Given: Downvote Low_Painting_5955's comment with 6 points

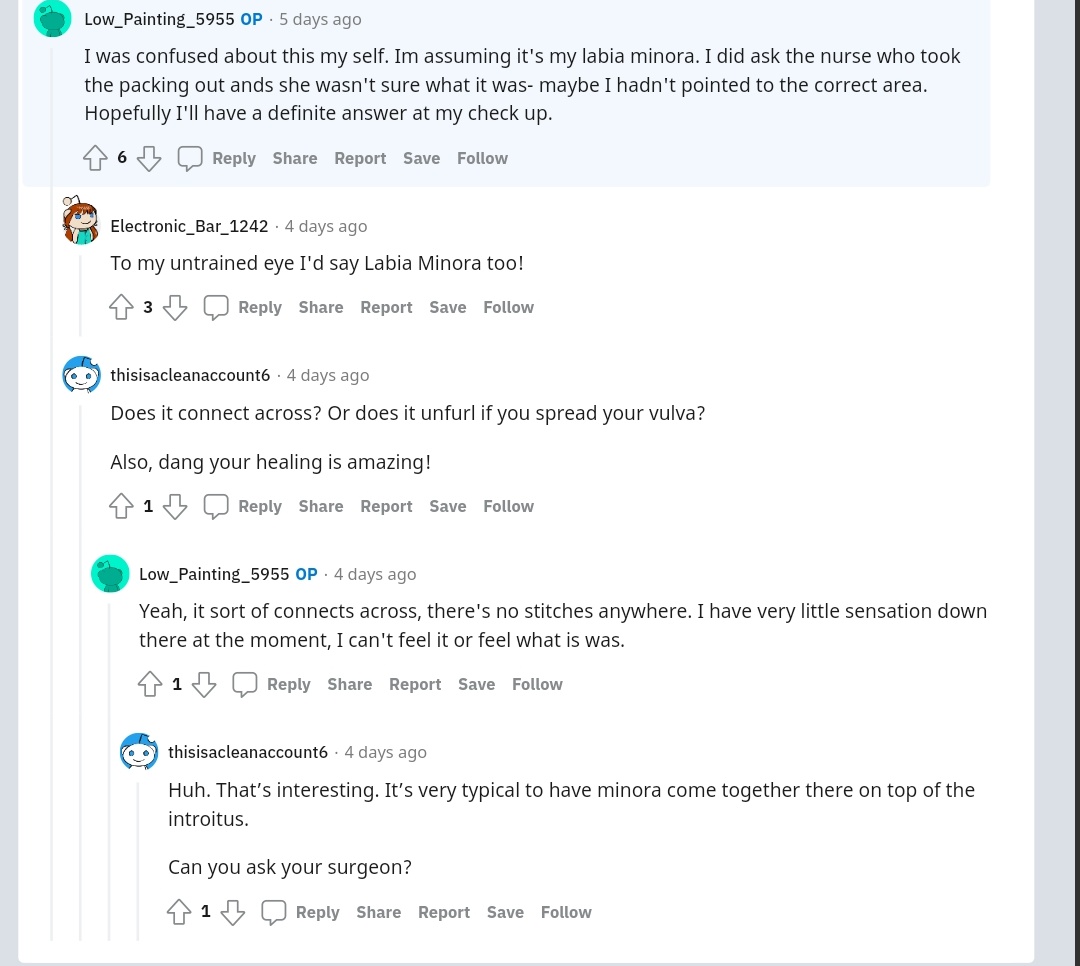Looking at the screenshot, I should click(x=149, y=158).
